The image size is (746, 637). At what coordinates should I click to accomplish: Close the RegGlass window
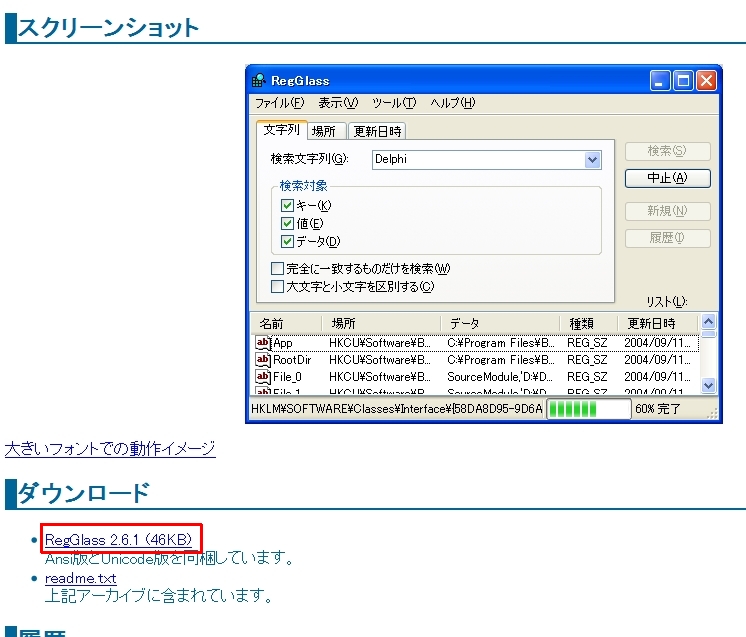click(706, 81)
